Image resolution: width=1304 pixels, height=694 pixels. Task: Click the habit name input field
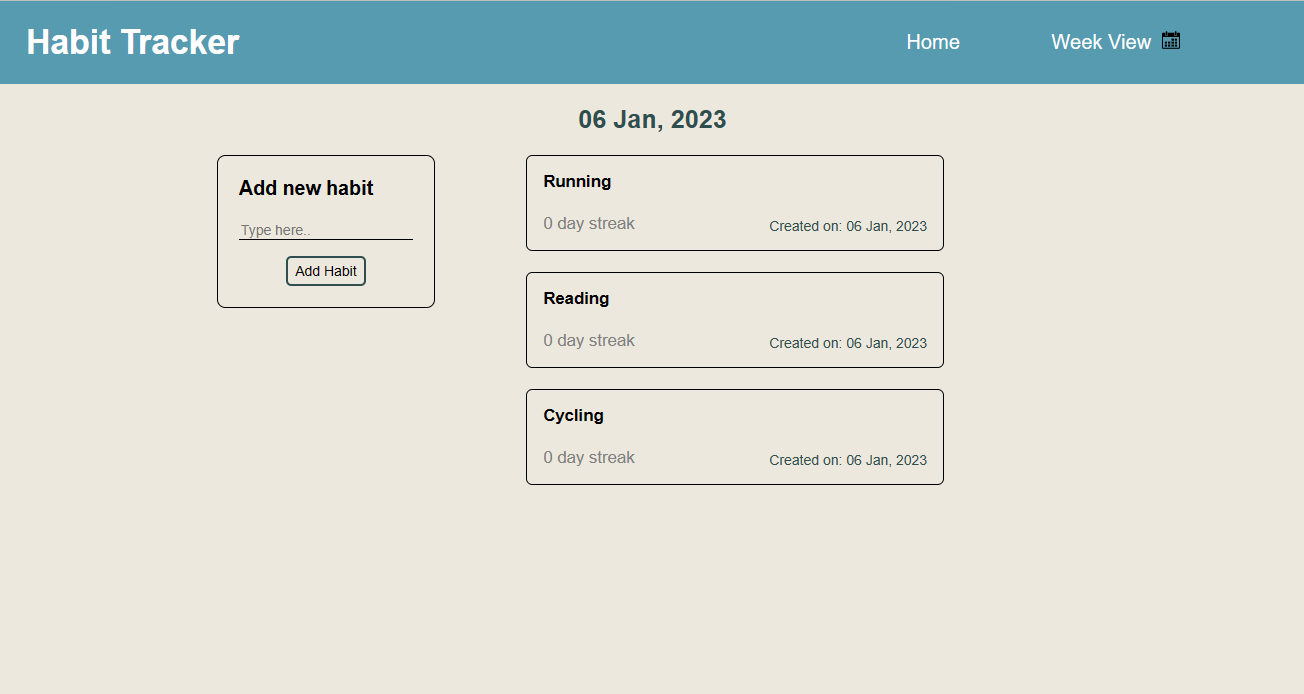click(325, 229)
